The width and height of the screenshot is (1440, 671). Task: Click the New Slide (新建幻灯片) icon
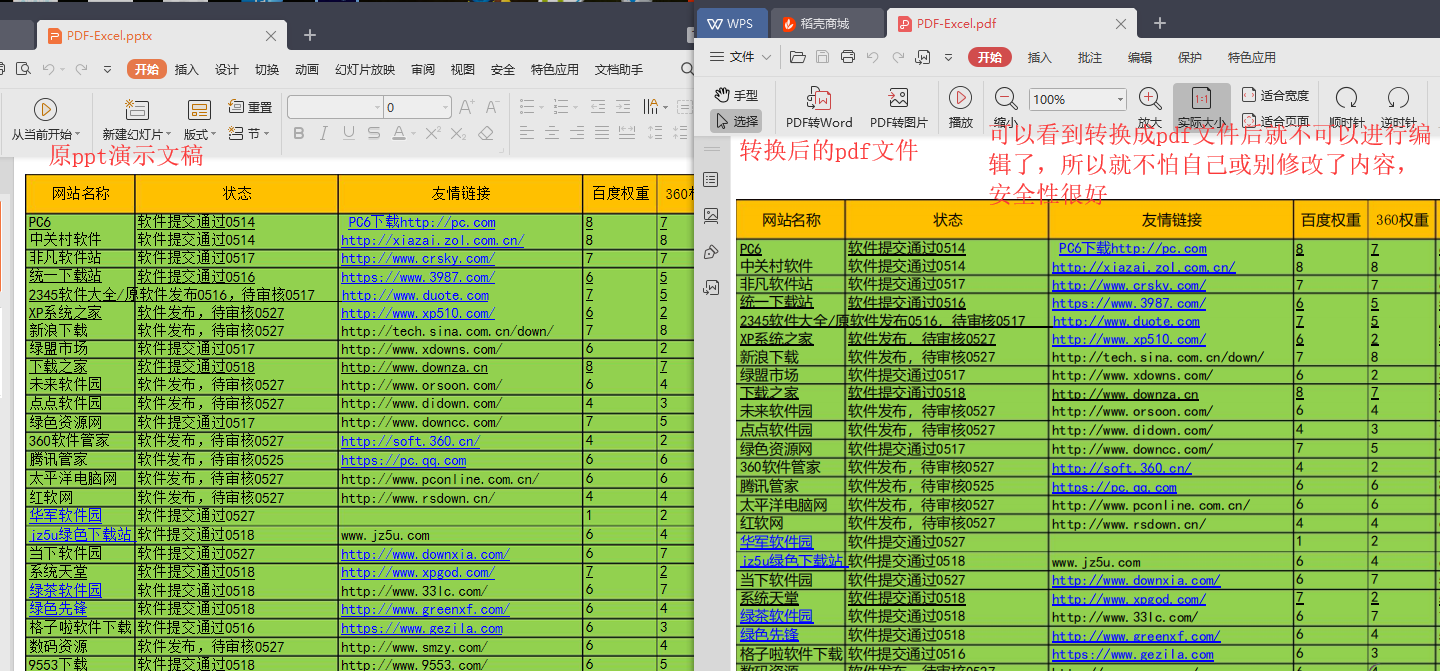136,109
